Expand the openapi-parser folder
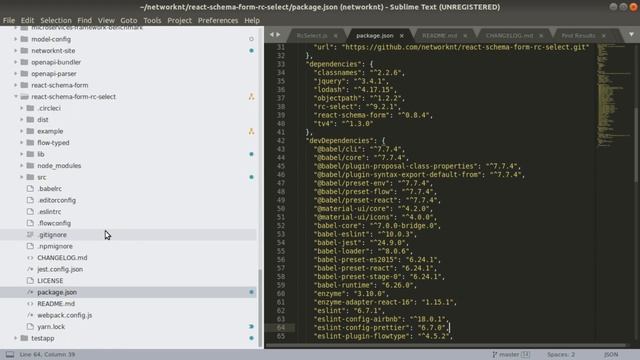 (16, 73)
